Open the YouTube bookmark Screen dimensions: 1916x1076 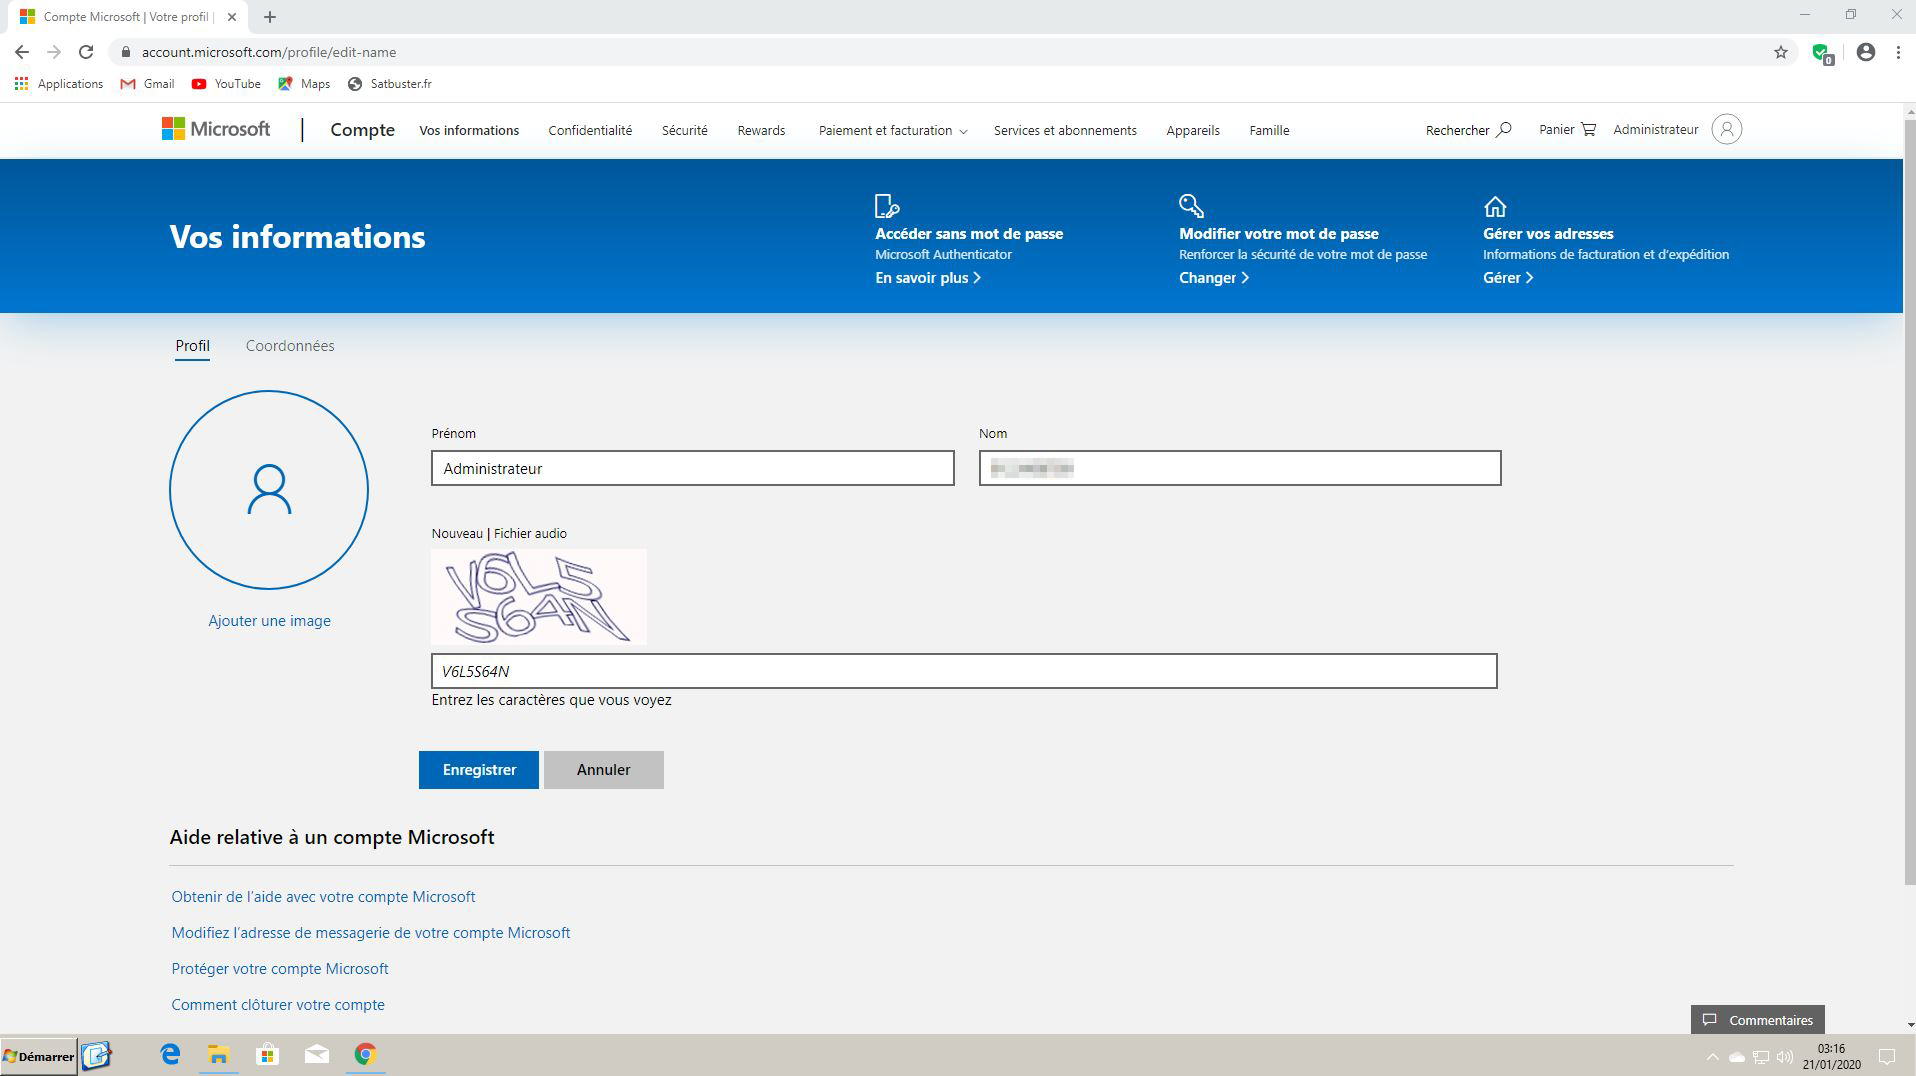coord(226,84)
